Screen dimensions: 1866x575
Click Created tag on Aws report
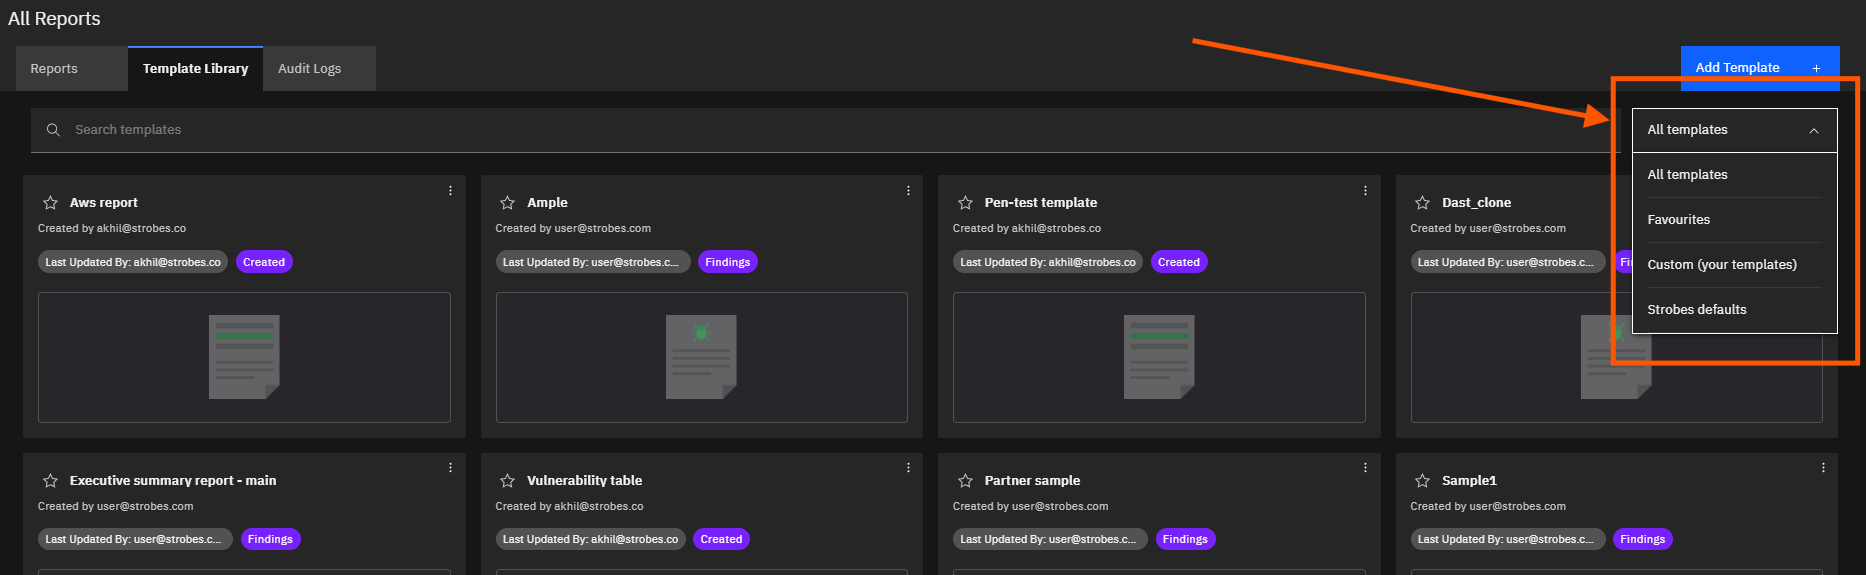264,262
